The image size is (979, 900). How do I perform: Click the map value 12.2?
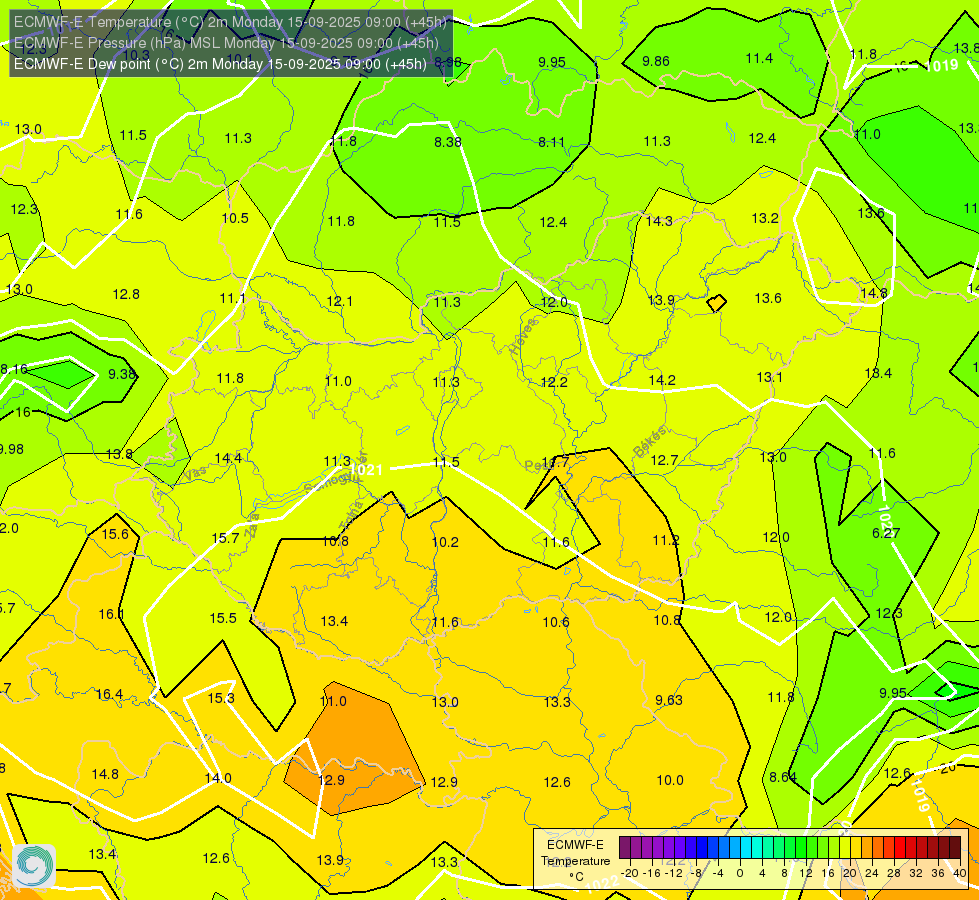[554, 382]
